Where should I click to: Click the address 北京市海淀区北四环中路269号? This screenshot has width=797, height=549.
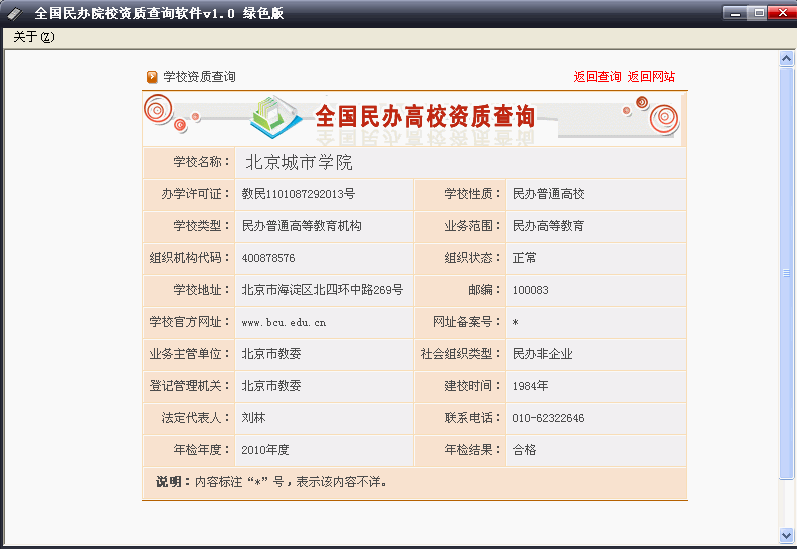322,290
